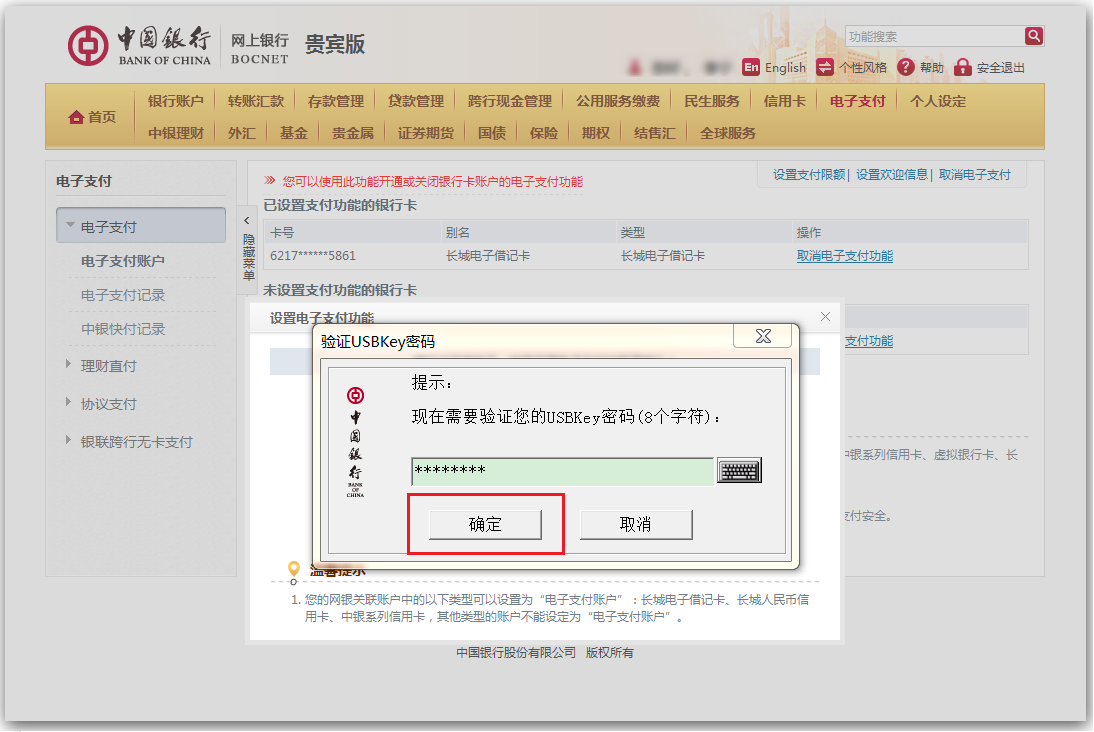Open the virtual keyboard icon

[739, 471]
